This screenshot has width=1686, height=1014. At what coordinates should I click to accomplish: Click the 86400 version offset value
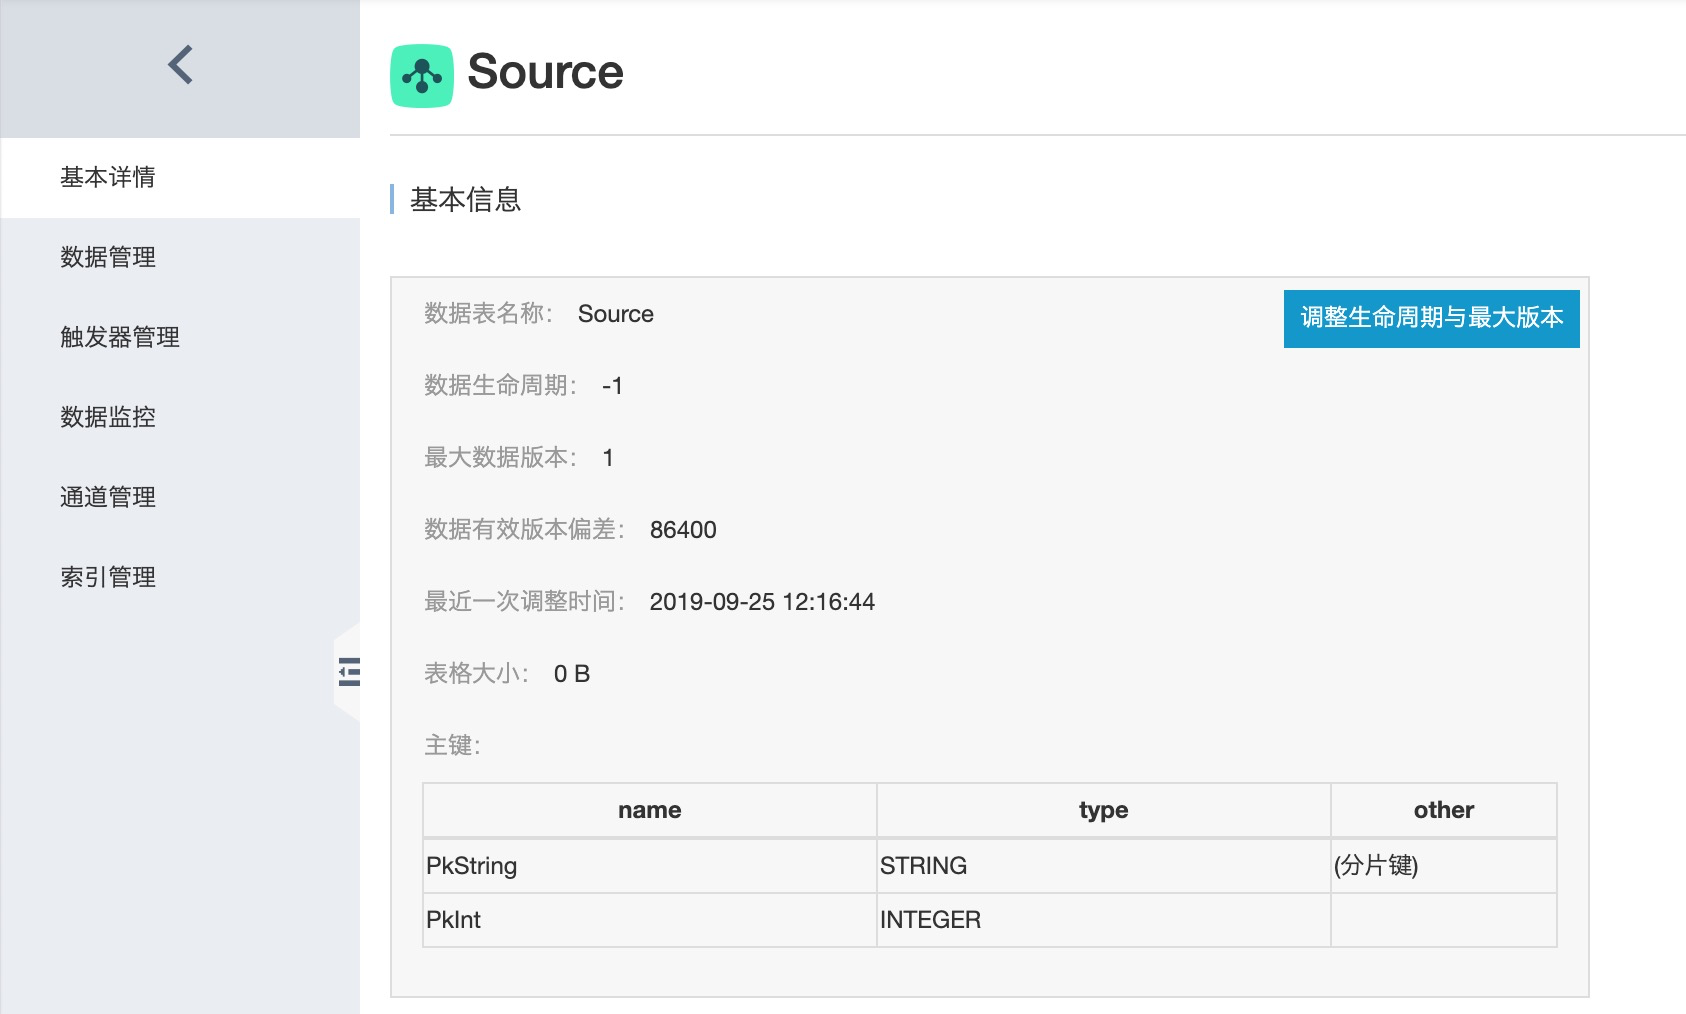[x=683, y=530]
